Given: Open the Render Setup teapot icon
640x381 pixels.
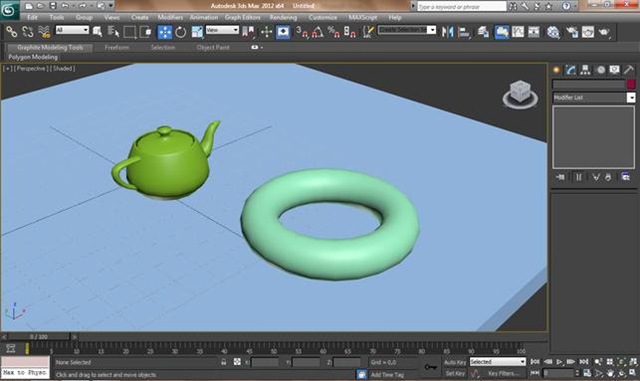Looking at the screenshot, I should click(x=572, y=32).
